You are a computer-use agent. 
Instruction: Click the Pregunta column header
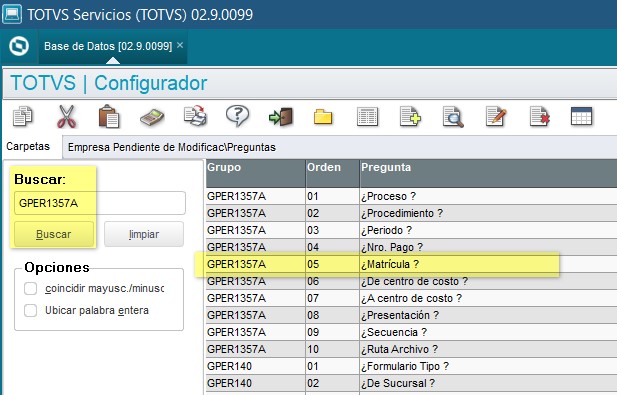click(x=488, y=173)
